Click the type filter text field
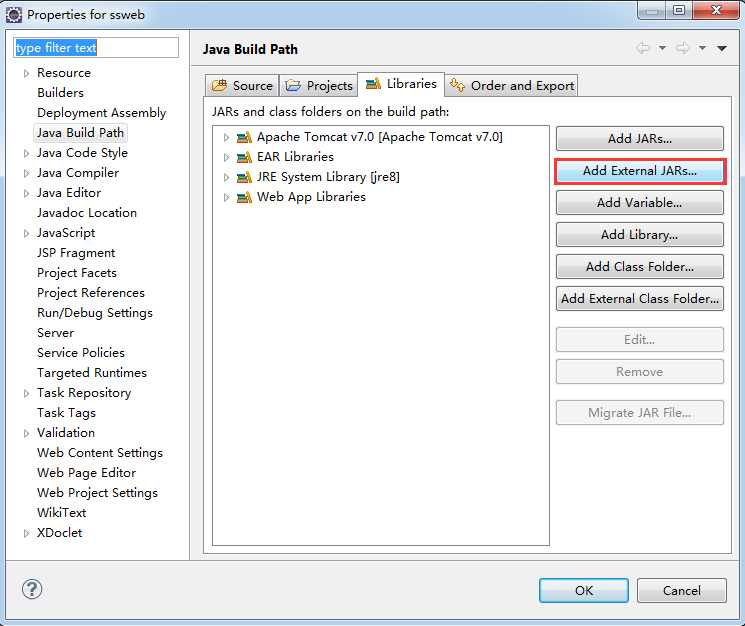The height and width of the screenshot is (626, 745). click(x=96, y=47)
